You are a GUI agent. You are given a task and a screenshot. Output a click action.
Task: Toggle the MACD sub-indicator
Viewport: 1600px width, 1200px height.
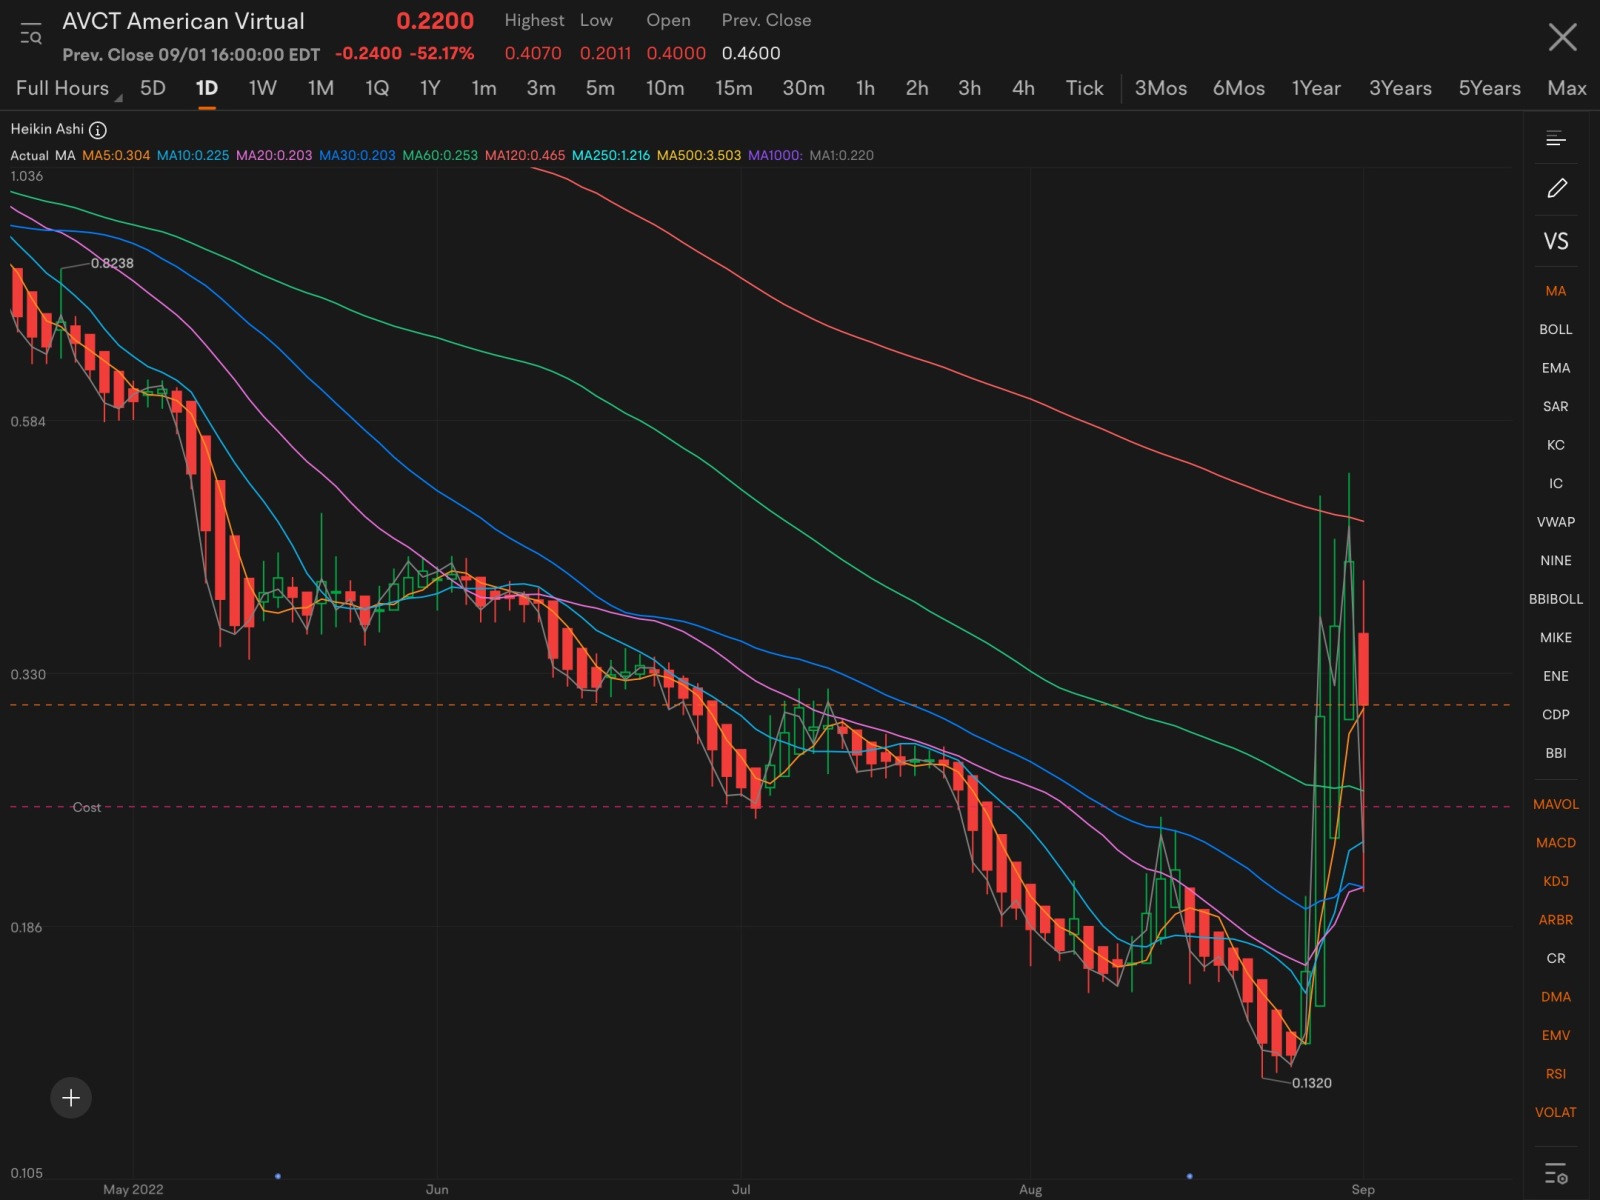coord(1556,843)
